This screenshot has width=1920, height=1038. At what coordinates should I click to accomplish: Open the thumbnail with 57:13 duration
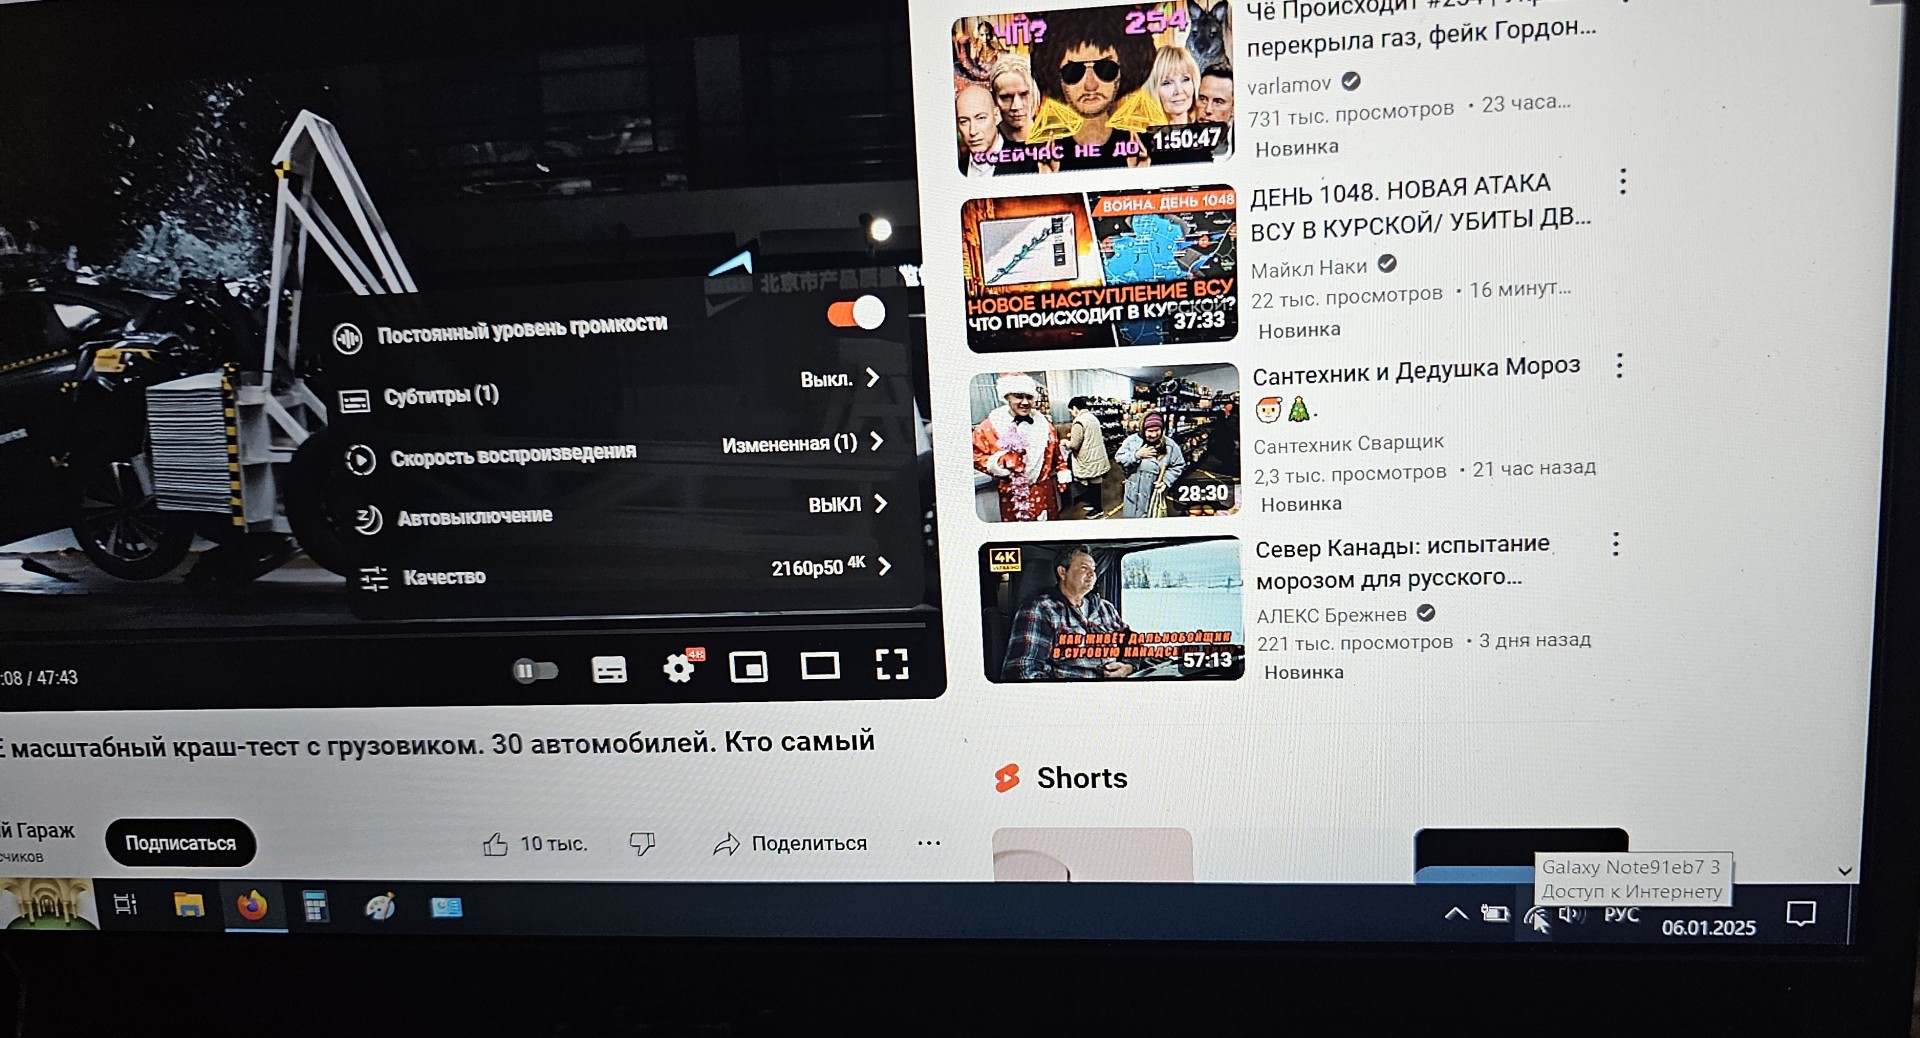(1112, 610)
